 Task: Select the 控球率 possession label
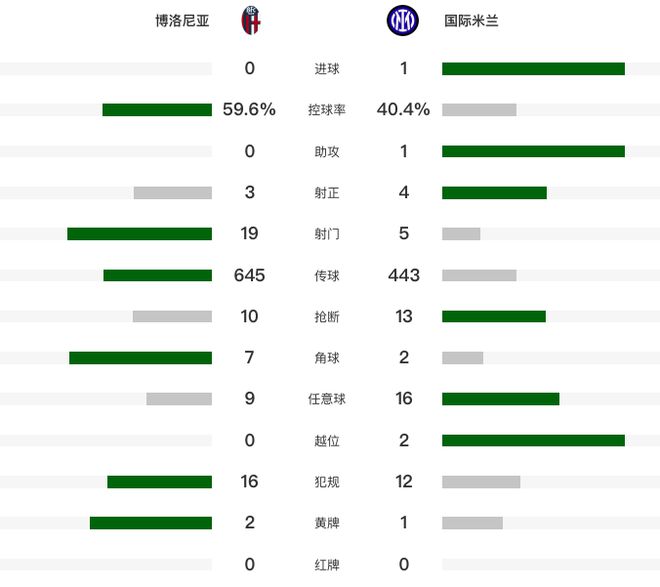coord(327,110)
